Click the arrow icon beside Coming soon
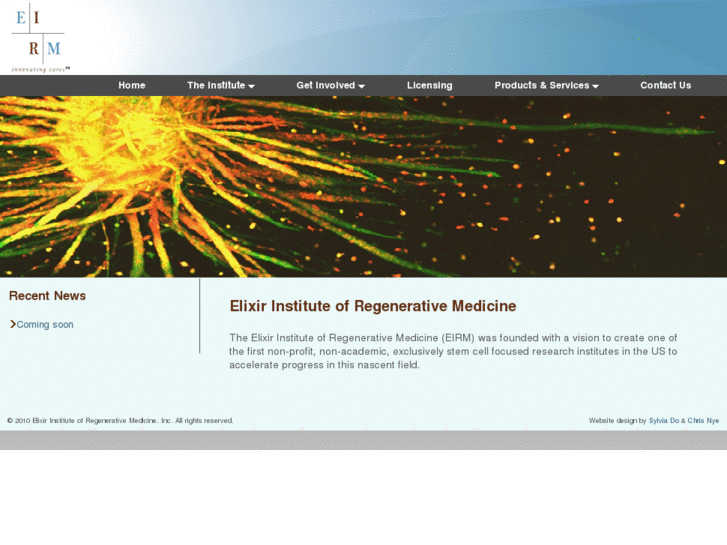The image size is (727, 545). [x=13, y=324]
